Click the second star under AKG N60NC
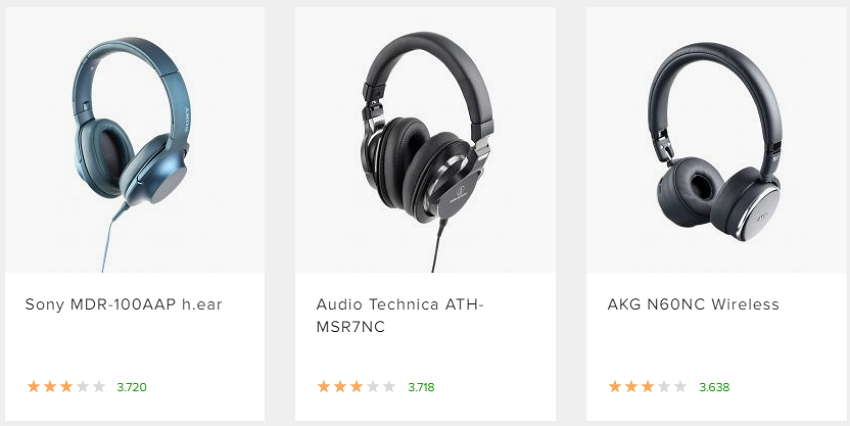 [631, 386]
